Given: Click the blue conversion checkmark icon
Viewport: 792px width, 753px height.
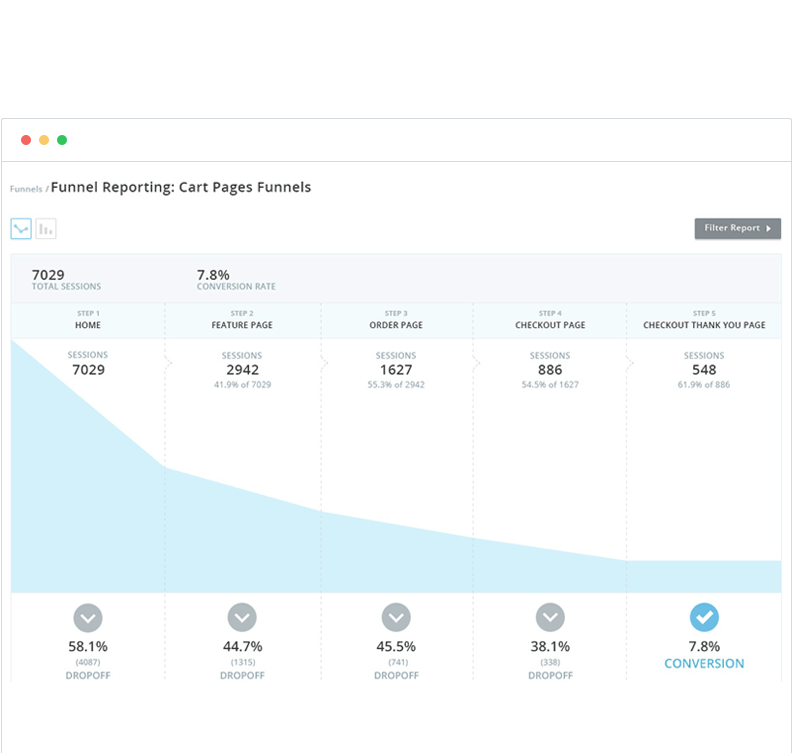Looking at the screenshot, I should click(704, 617).
